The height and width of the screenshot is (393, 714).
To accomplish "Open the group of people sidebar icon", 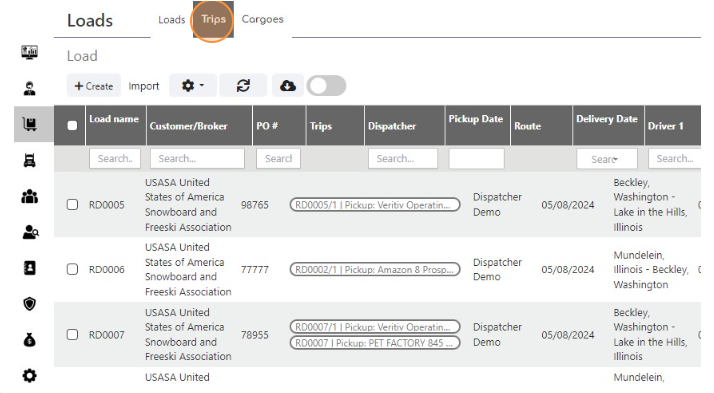I will (x=30, y=196).
